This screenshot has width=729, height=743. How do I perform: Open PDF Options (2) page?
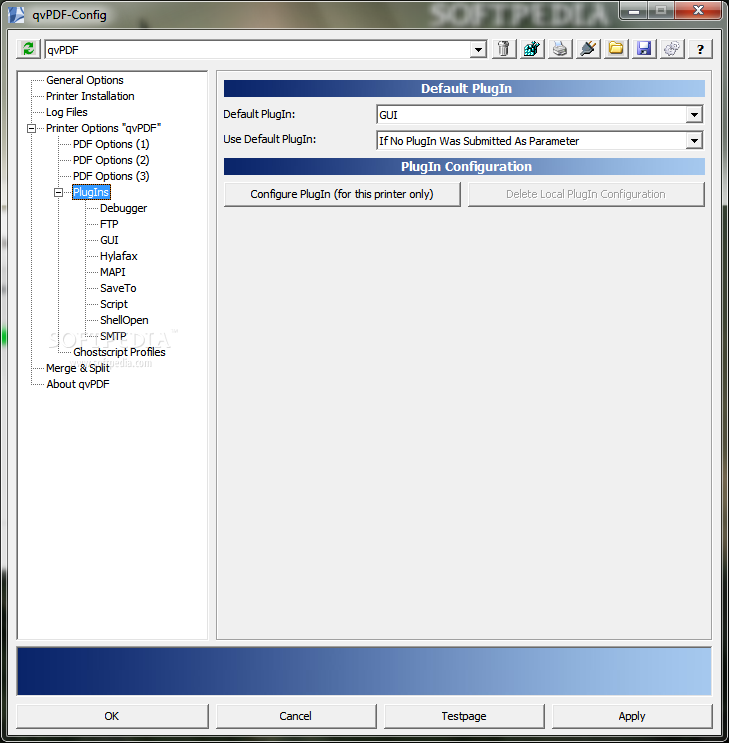[111, 160]
